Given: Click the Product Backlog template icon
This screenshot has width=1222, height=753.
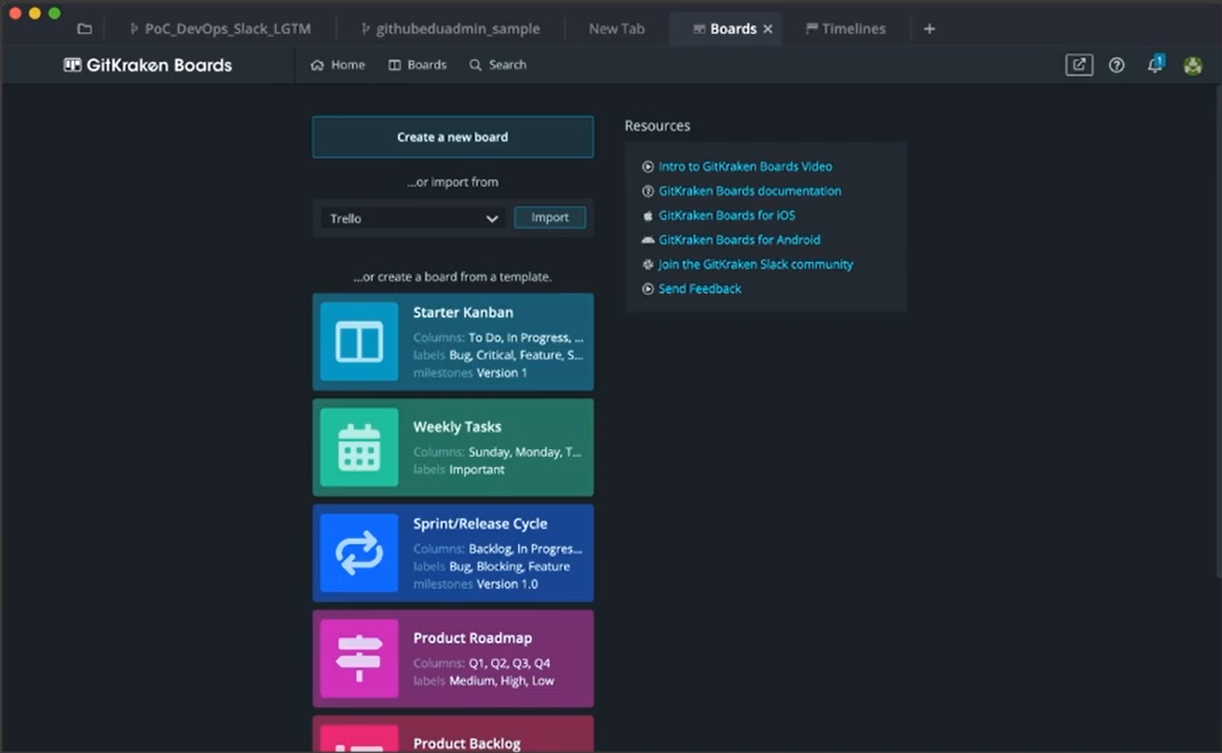Looking at the screenshot, I should point(359,739).
